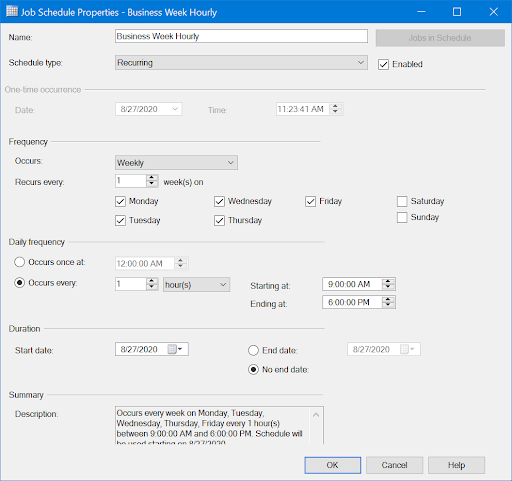
Task: Check the Saturday checkbox
Action: click(x=402, y=201)
